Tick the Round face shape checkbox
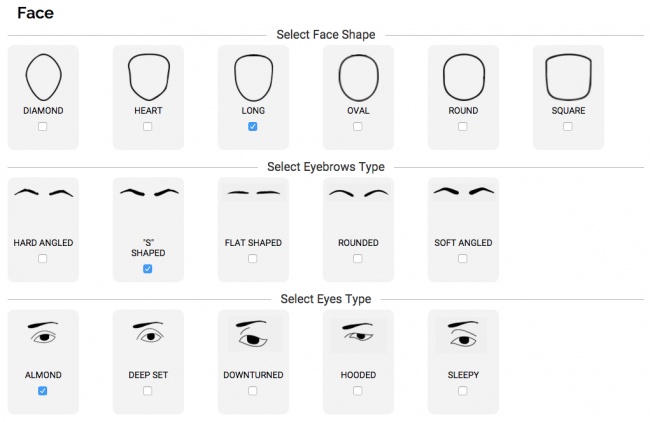 pos(462,127)
